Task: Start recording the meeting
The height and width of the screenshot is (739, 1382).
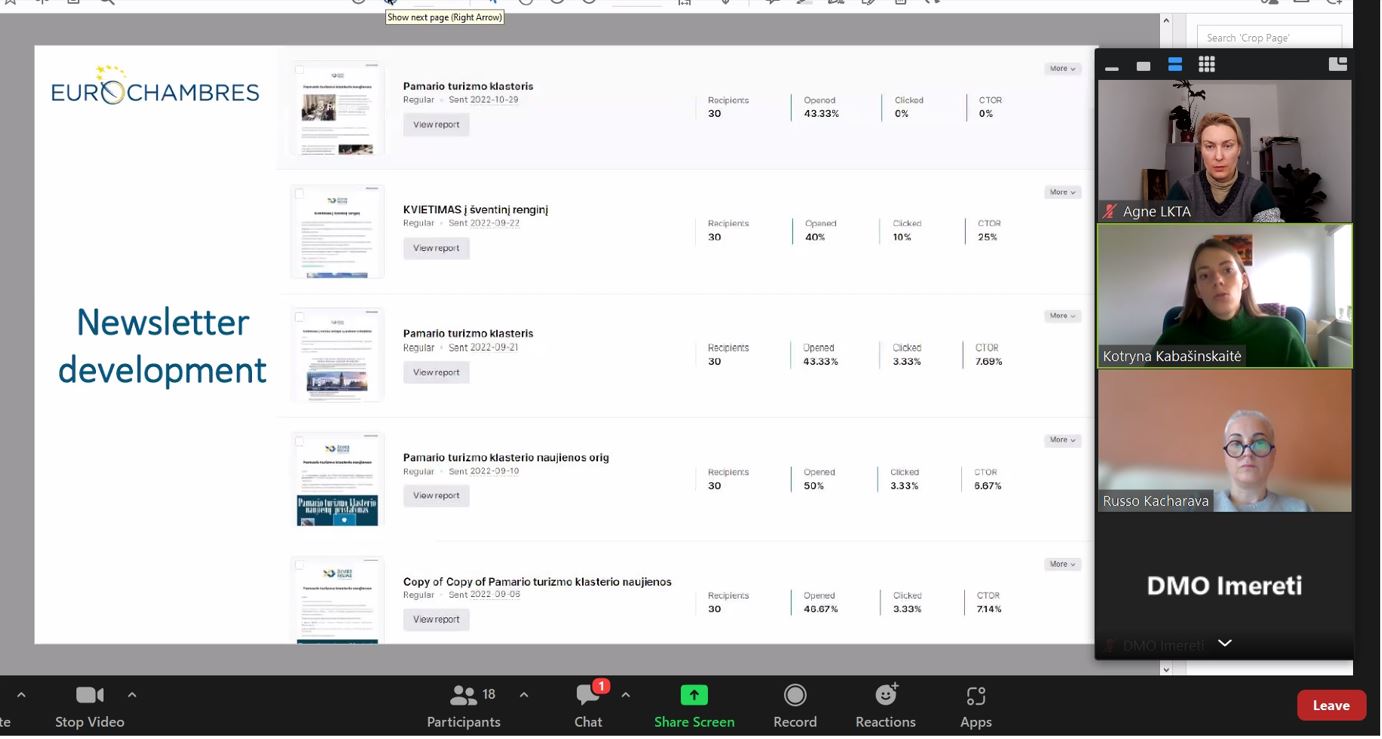Action: click(795, 705)
